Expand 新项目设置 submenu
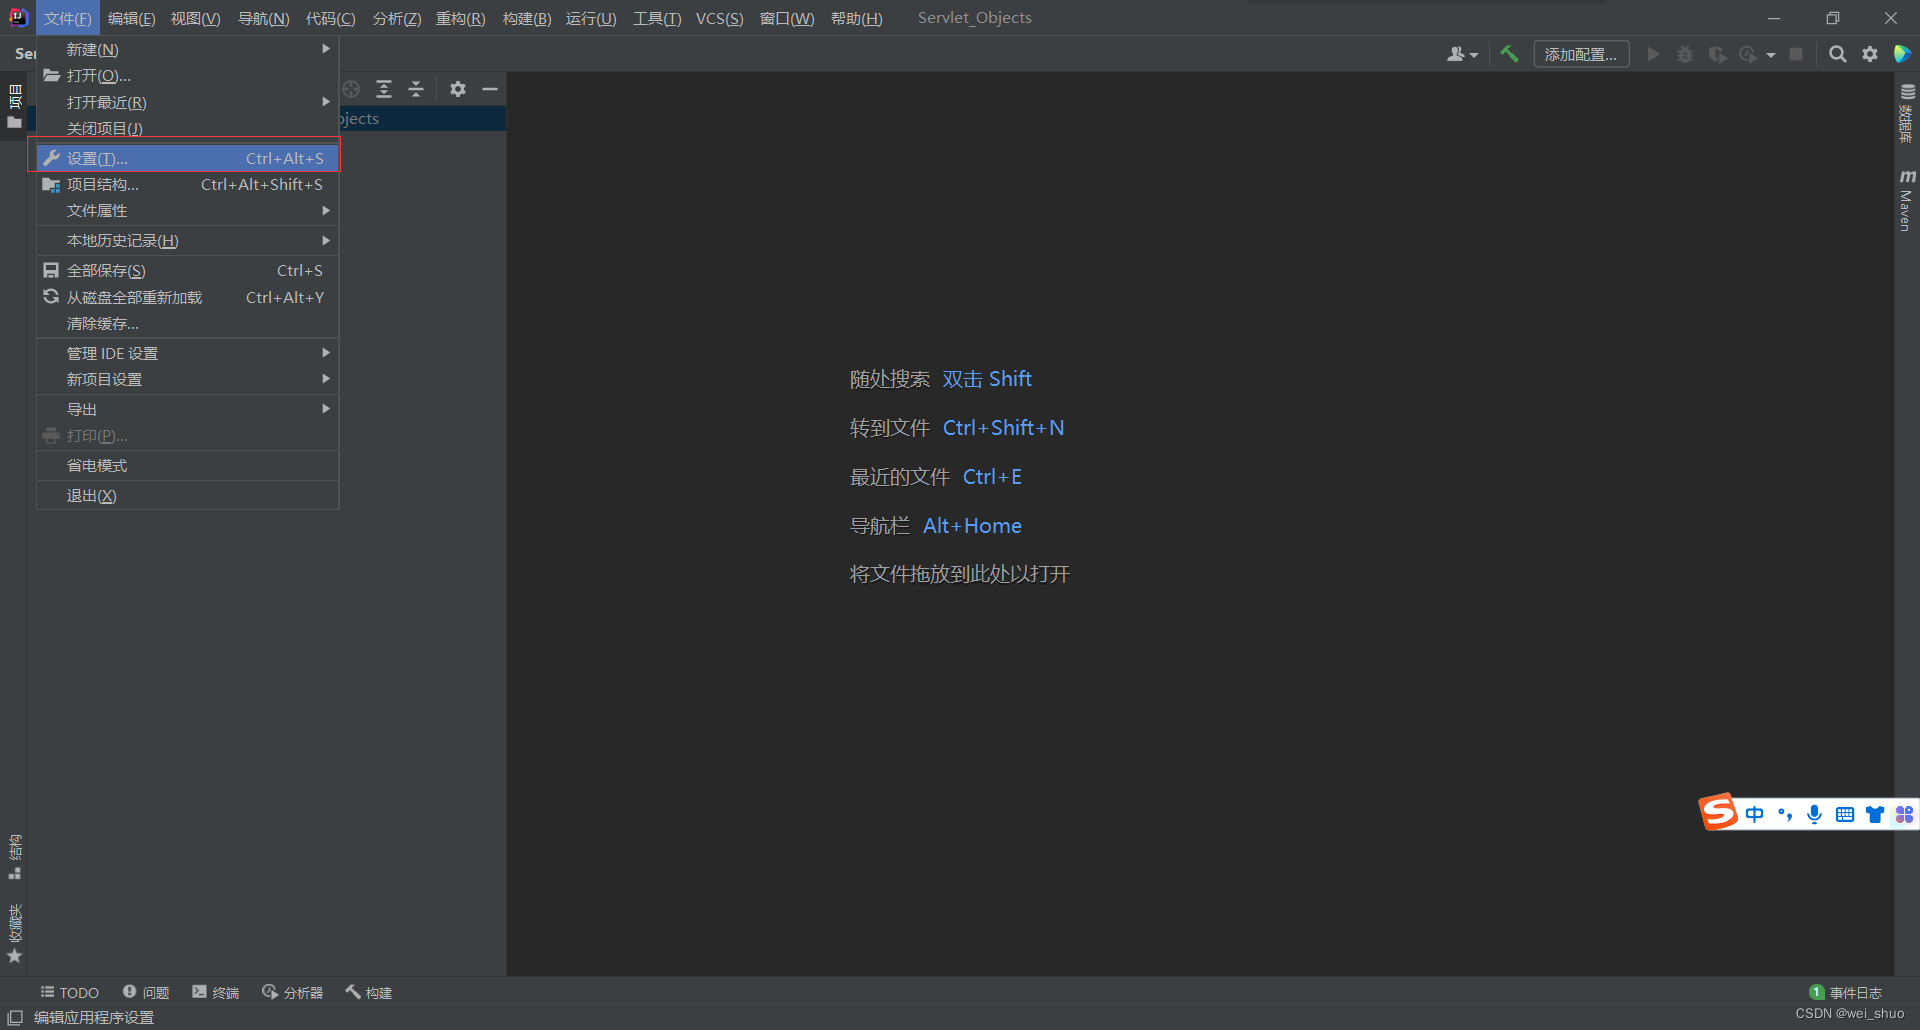This screenshot has width=1920, height=1030. (188, 379)
